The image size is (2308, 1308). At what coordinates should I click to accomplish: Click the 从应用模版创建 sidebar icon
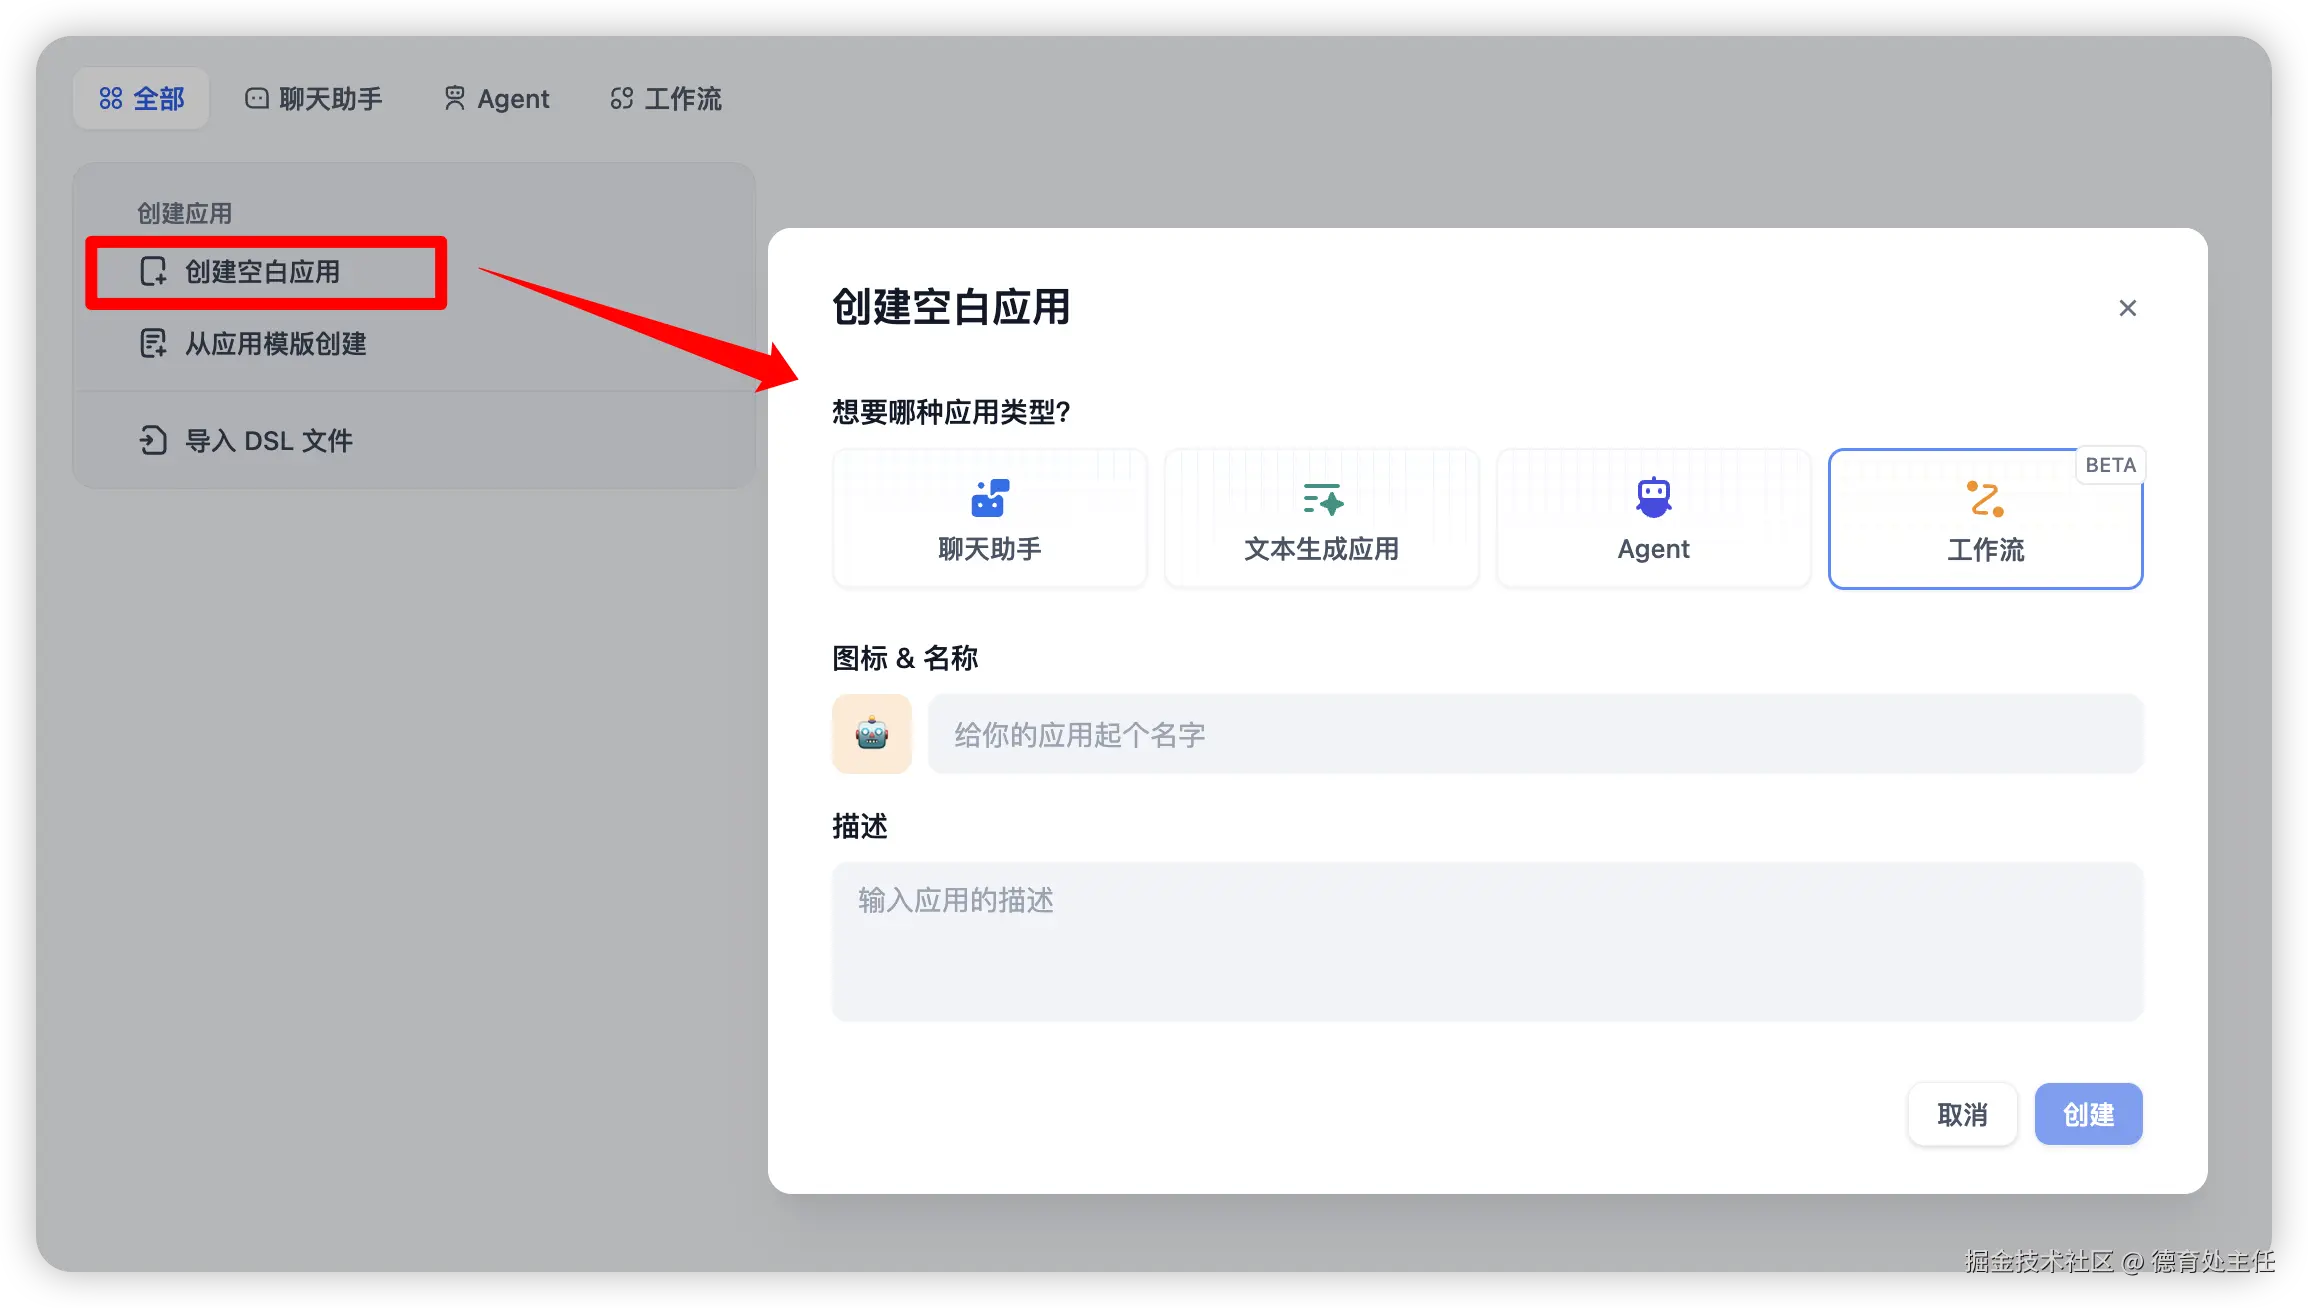[x=153, y=344]
